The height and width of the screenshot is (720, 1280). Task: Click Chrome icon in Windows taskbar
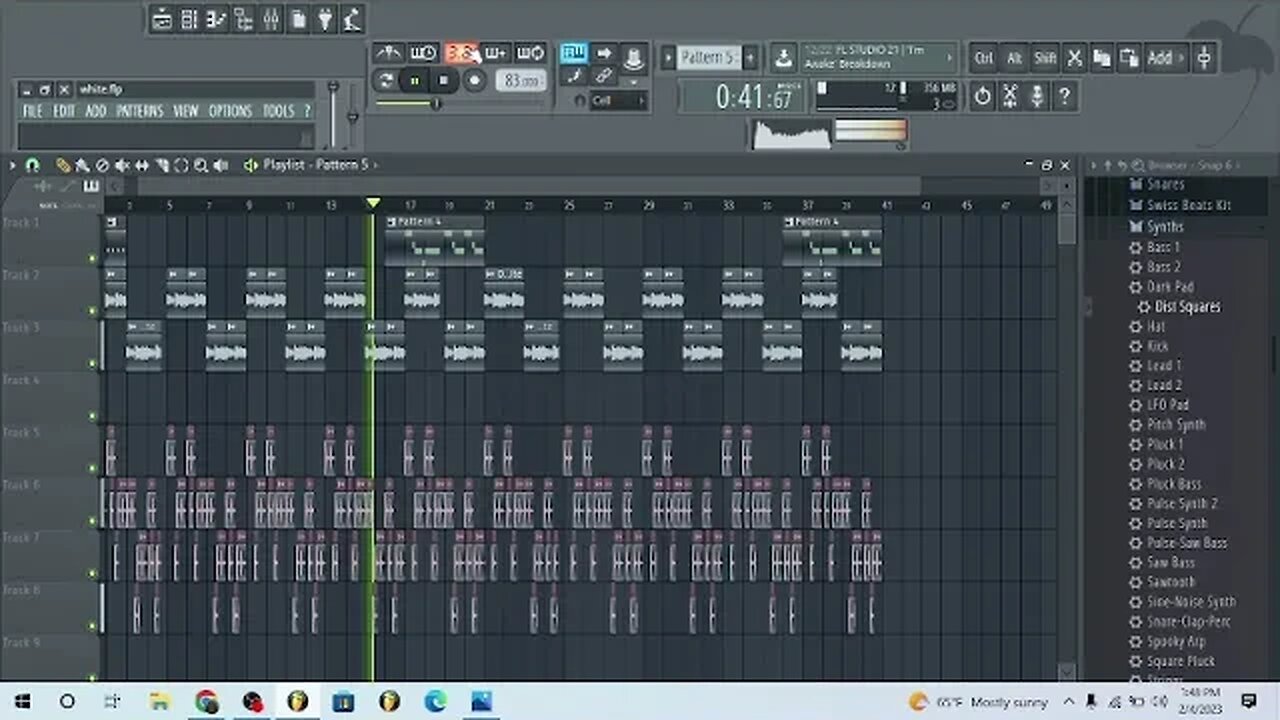pyautogui.click(x=207, y=701)
